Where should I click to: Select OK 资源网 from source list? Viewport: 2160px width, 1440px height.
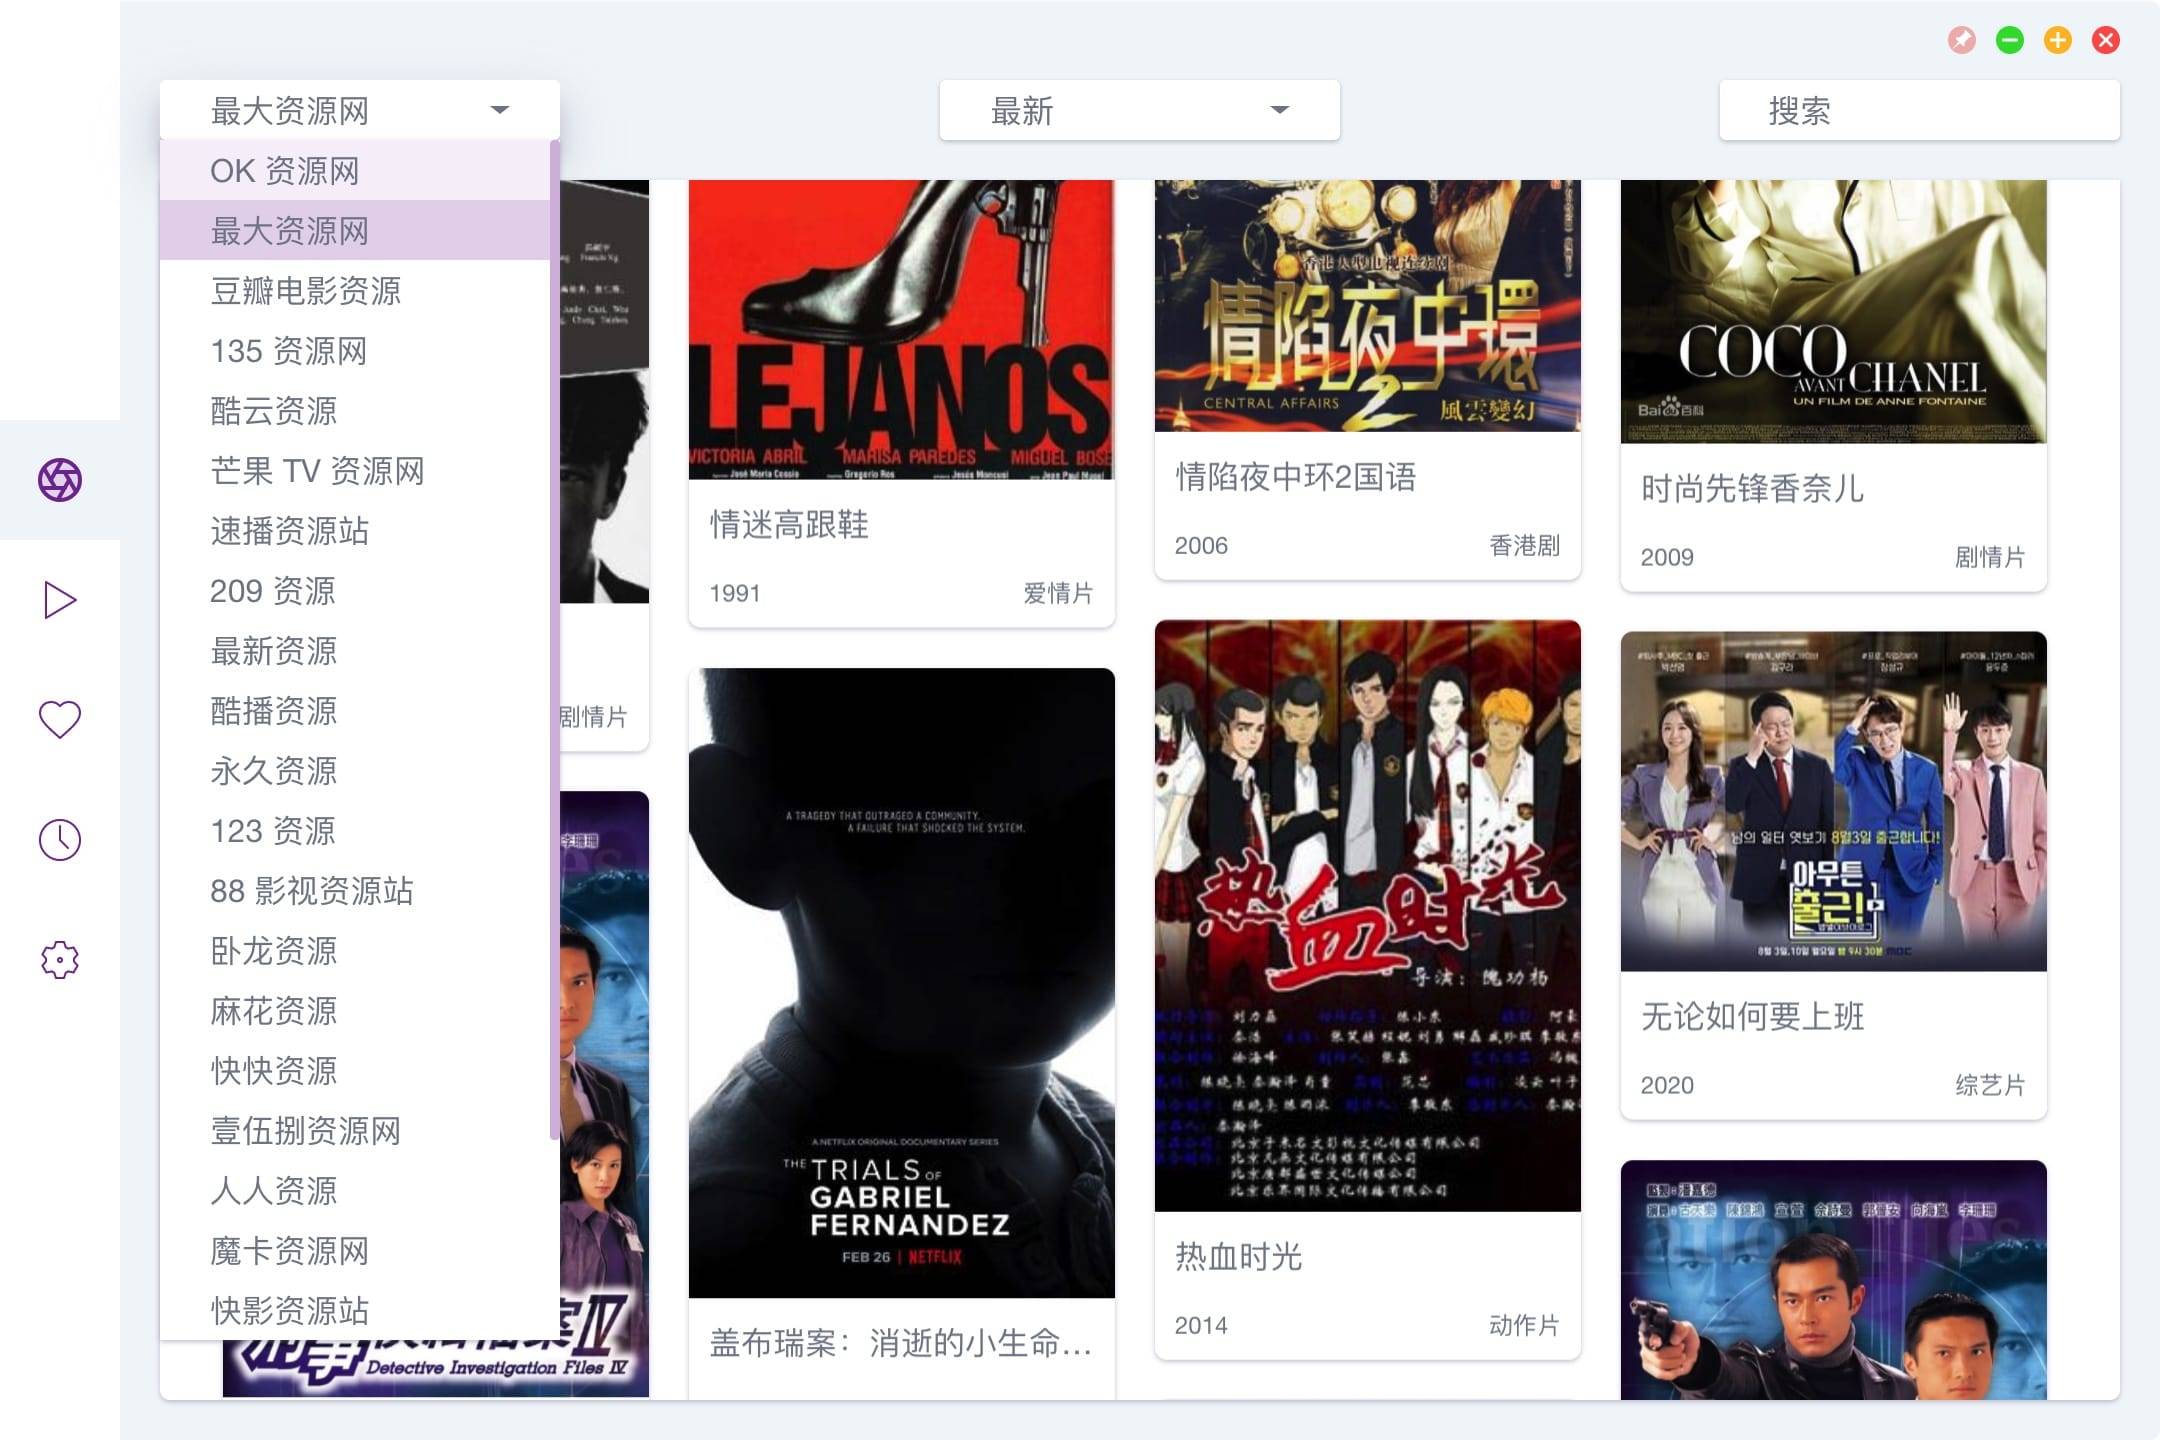tap(285, 171)
